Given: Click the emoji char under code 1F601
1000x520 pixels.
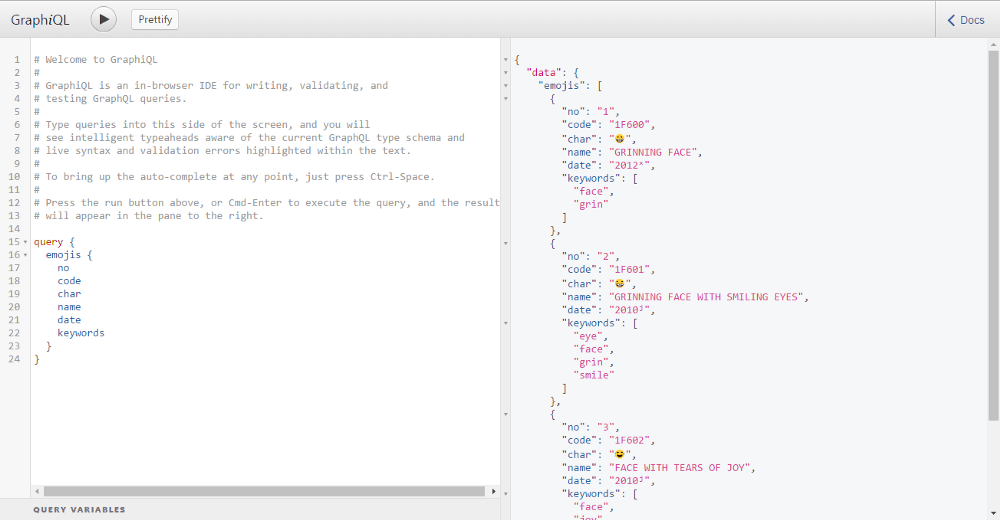Looking at the screenshot, I should point(619,283).
